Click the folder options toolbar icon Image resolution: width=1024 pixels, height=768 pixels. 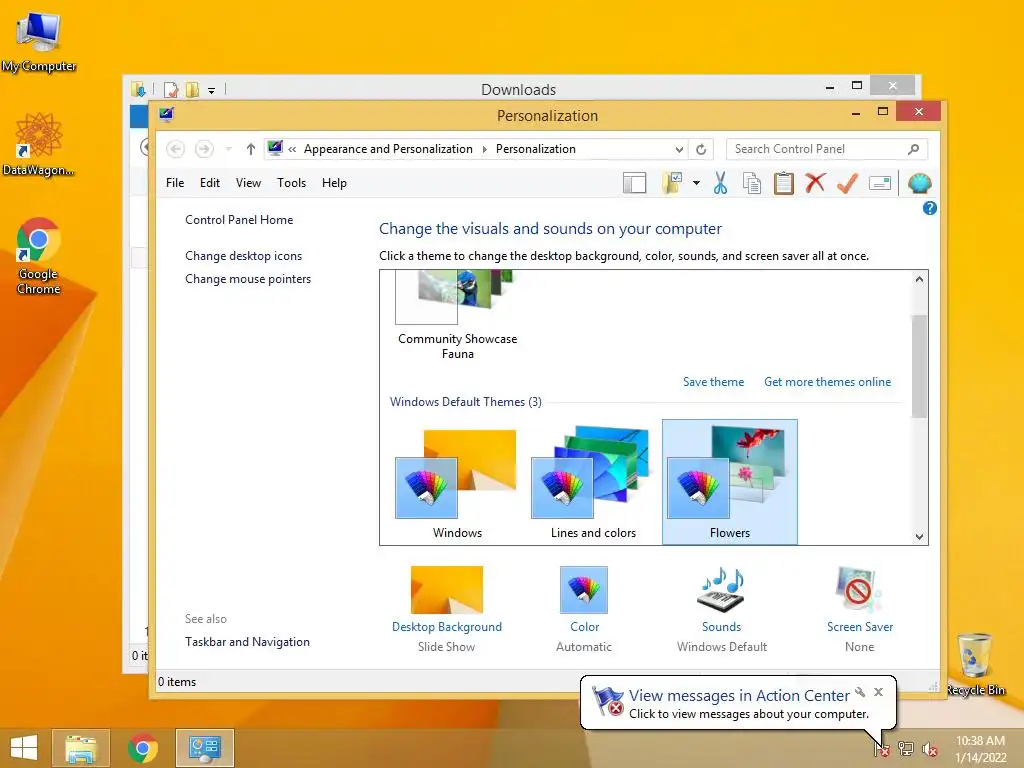tap(672, 184)
